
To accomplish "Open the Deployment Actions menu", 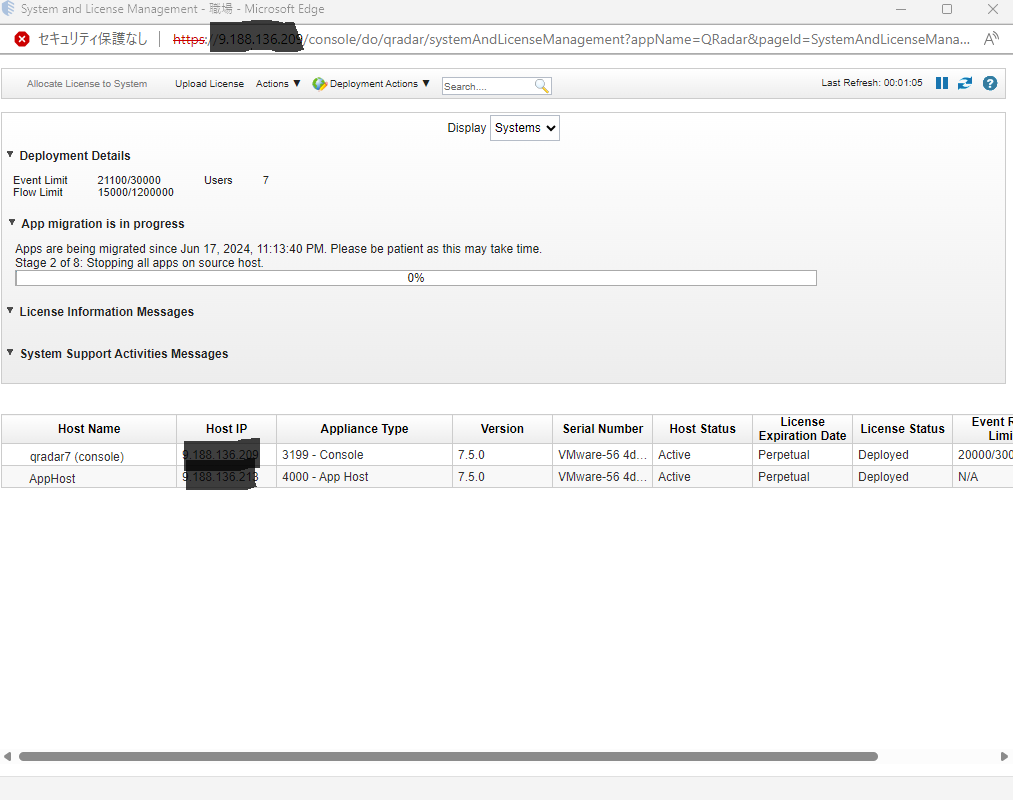I will point(379,84).
